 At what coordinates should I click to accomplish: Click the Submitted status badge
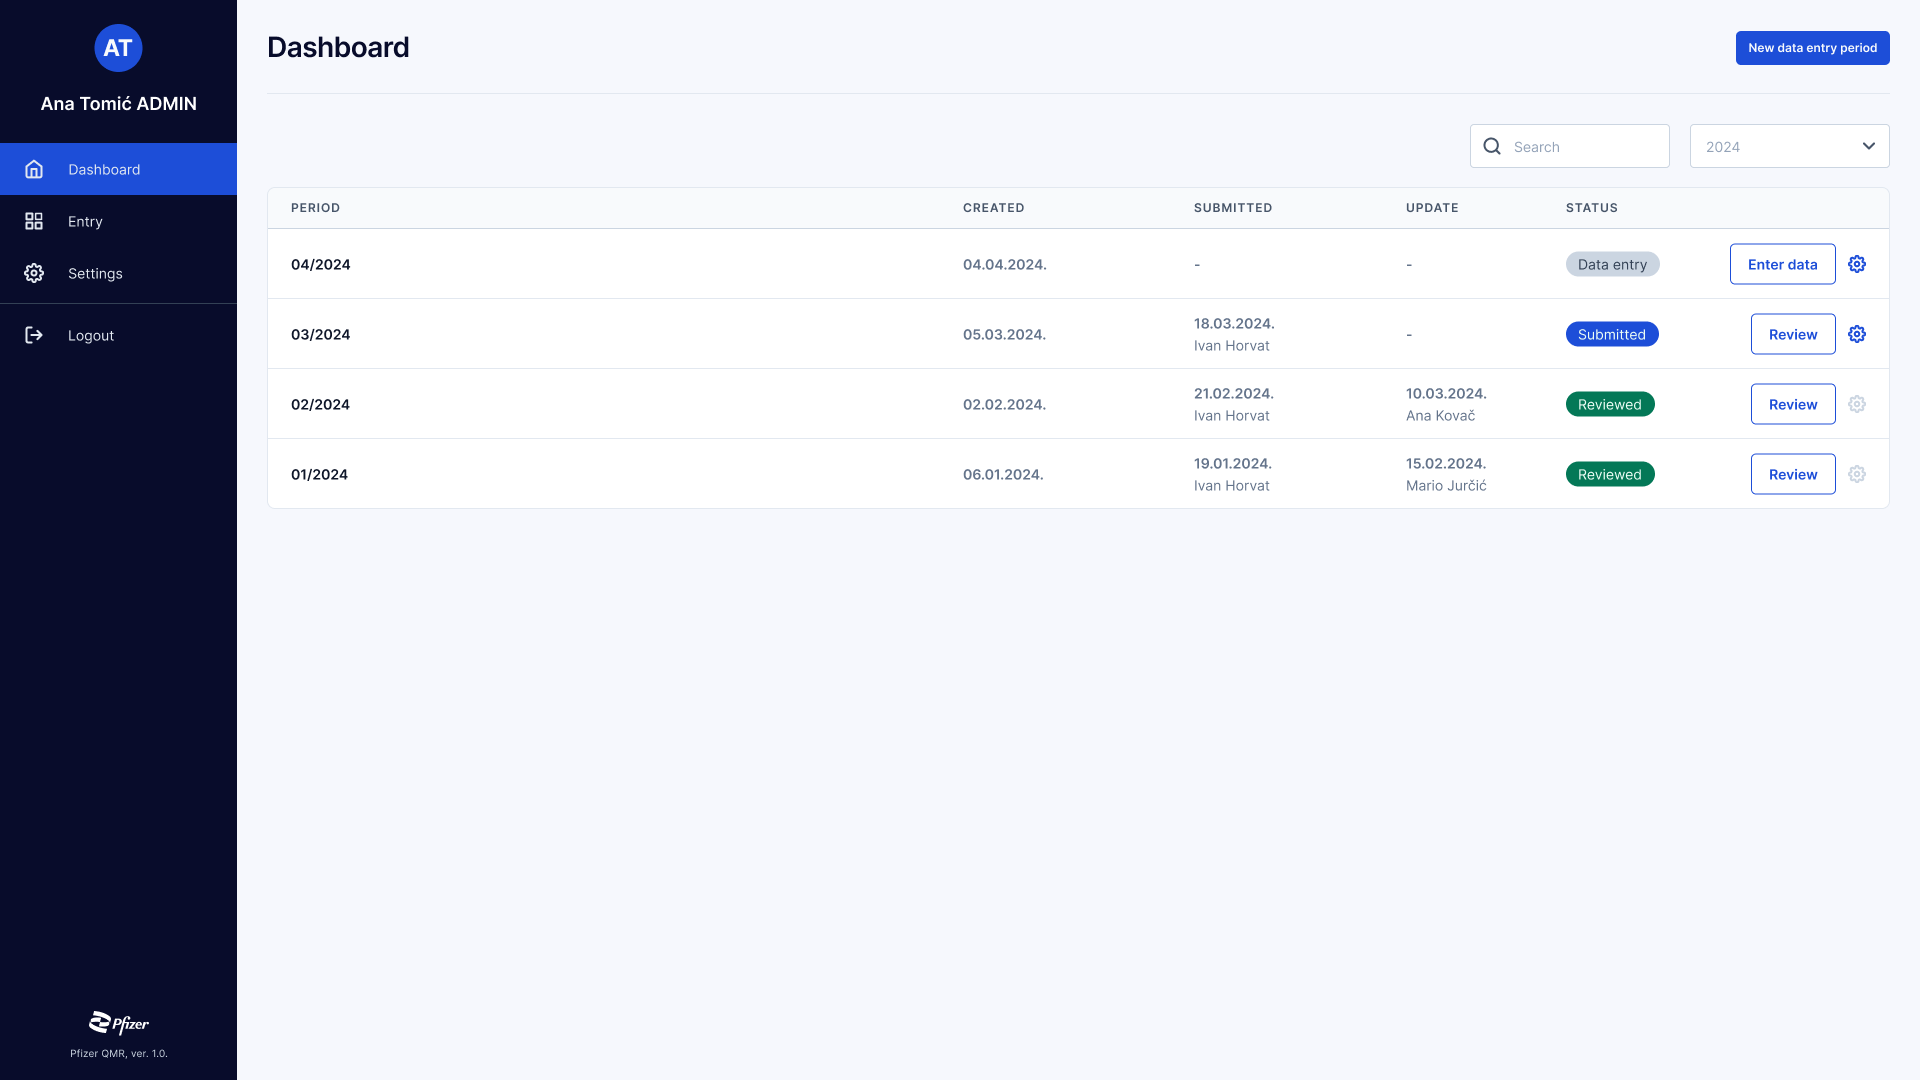(x=1612, y=334)
